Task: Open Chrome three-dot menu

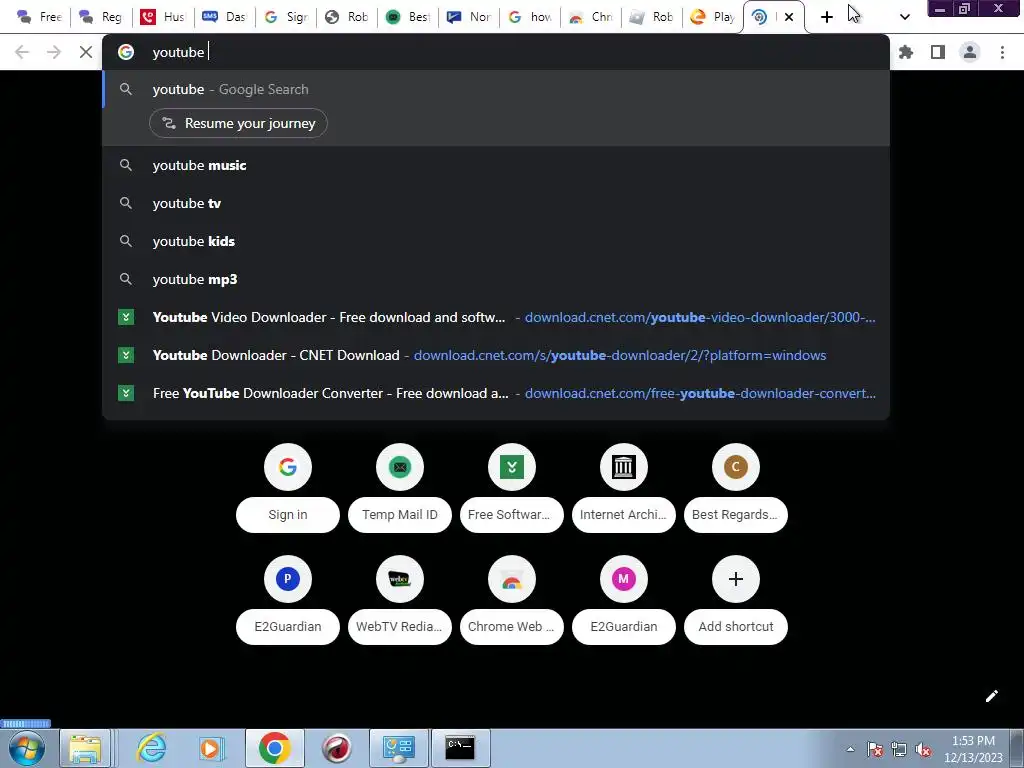Action: 1002,52
